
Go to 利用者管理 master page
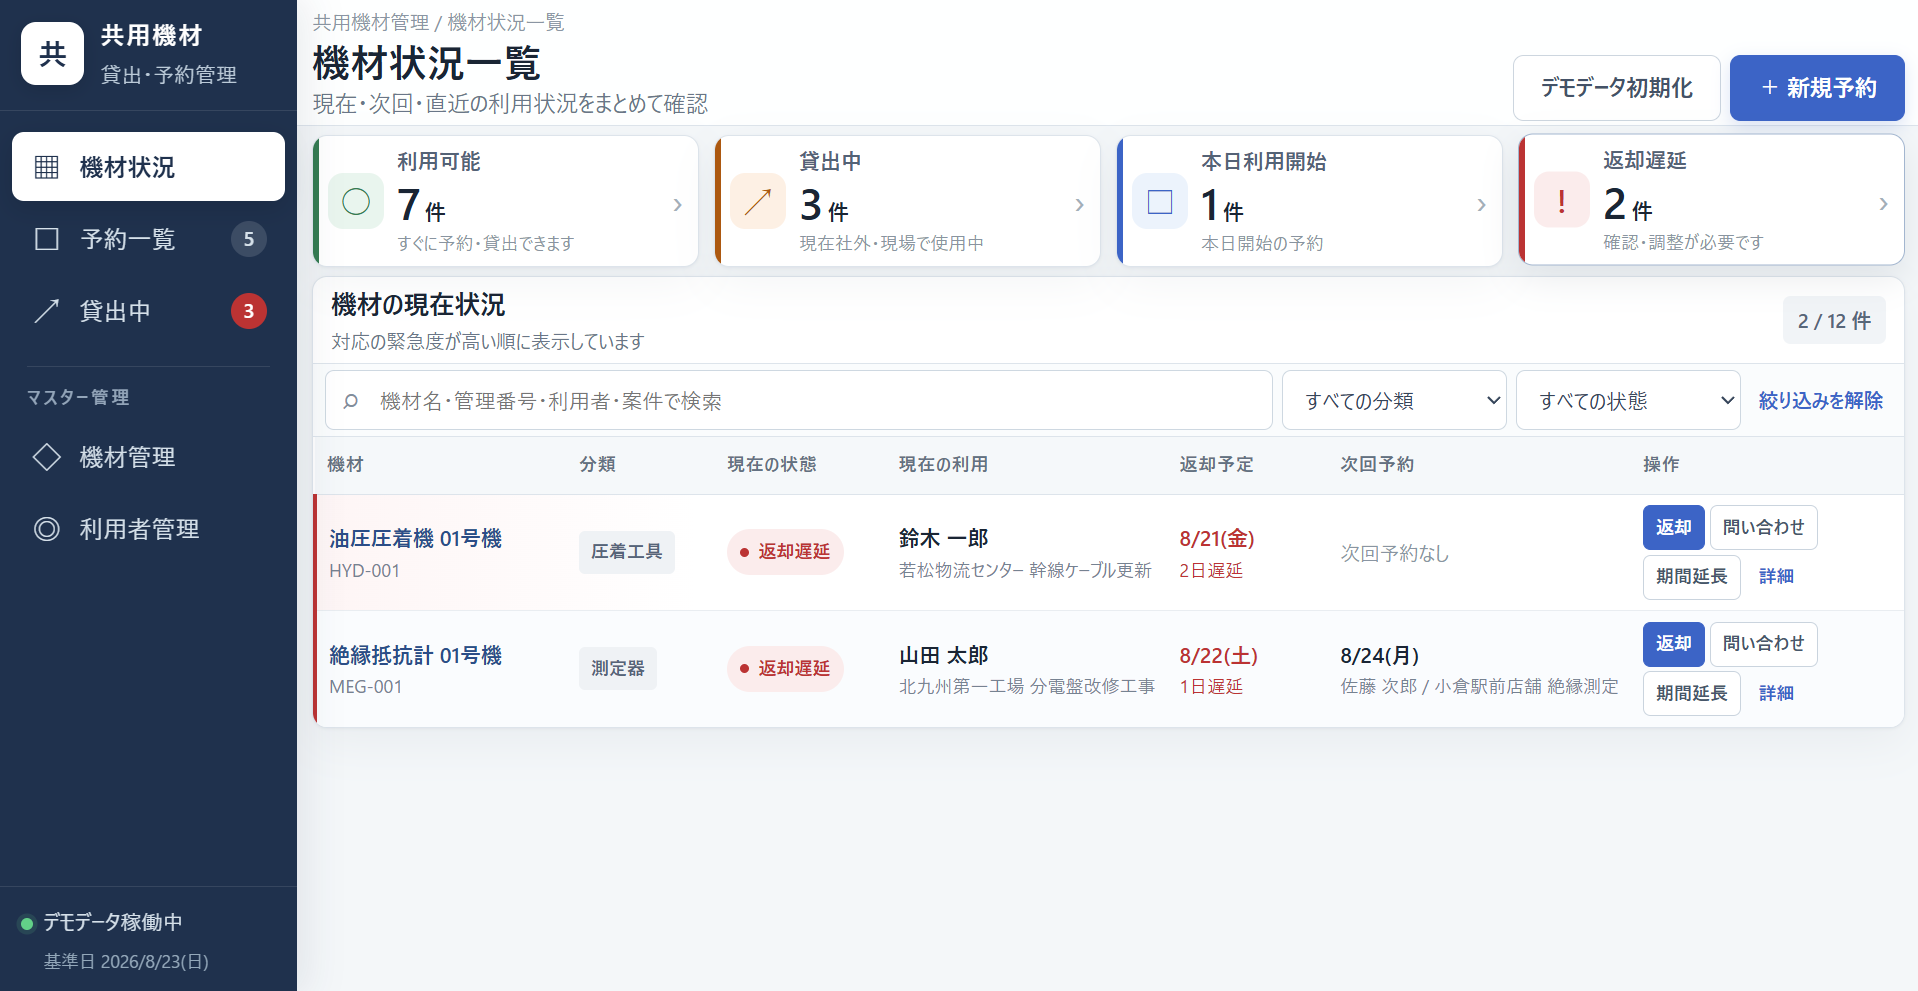[148, 529]
